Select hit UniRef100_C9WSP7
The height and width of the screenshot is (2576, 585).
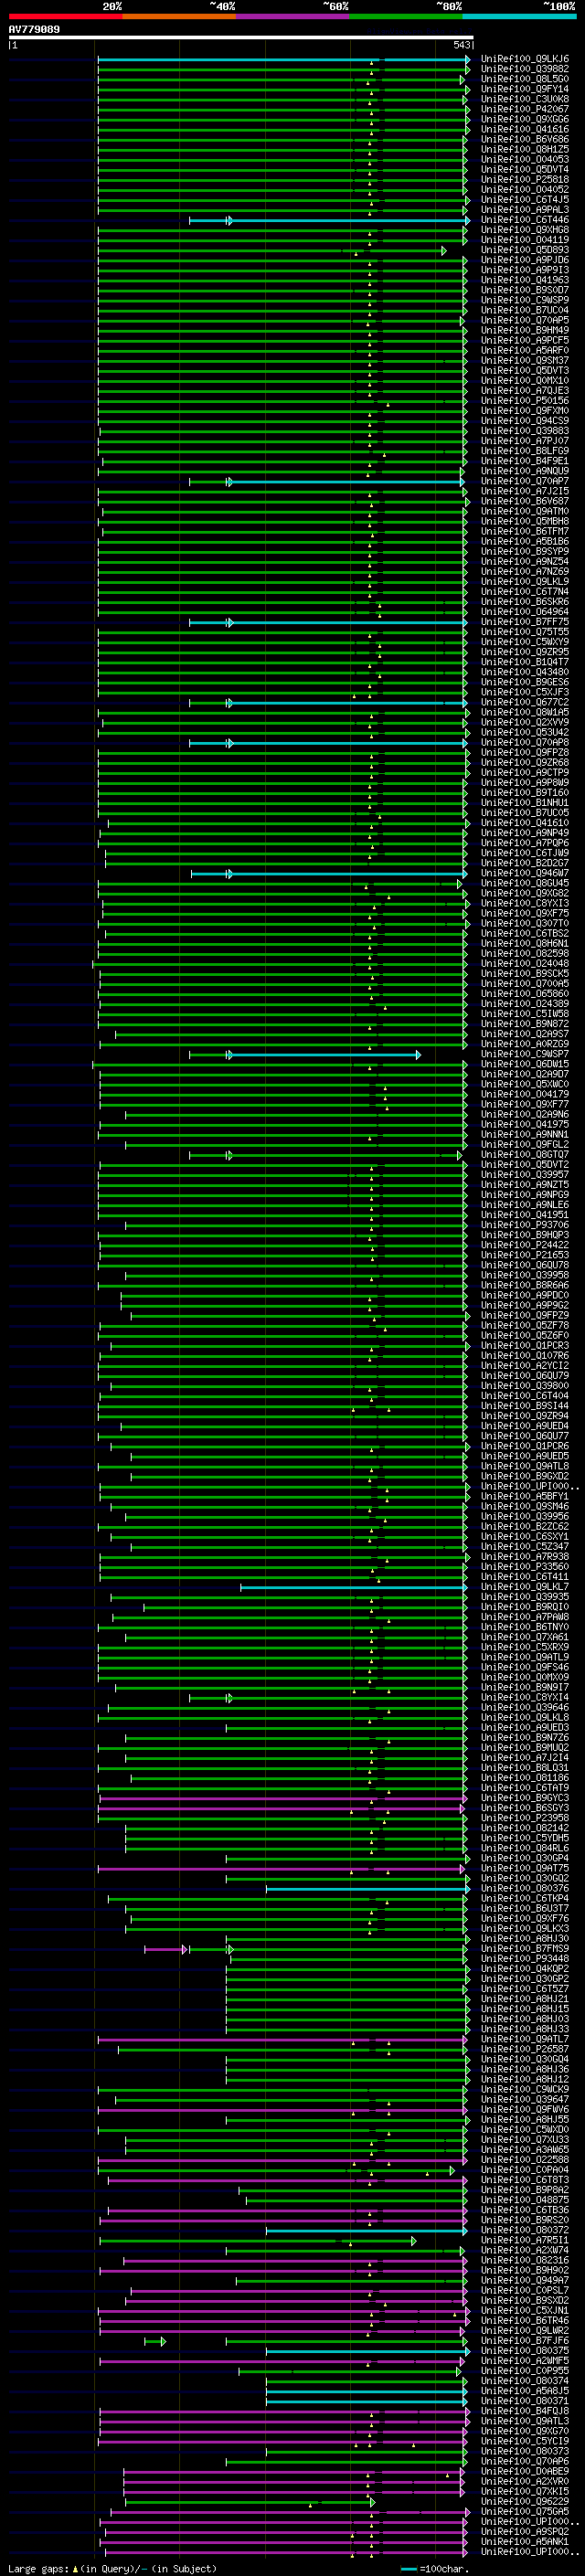click(x=525, y=1054)
